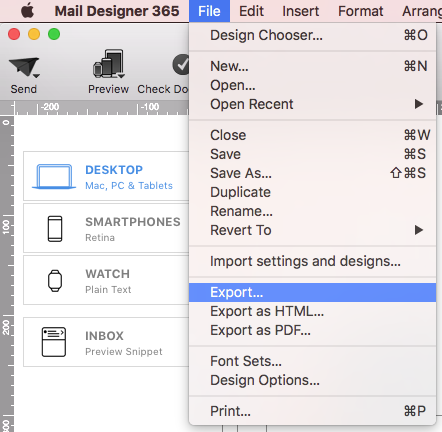The image size is (442, 432).
Task: Choose Save As… in File menu
Action: 312,173
